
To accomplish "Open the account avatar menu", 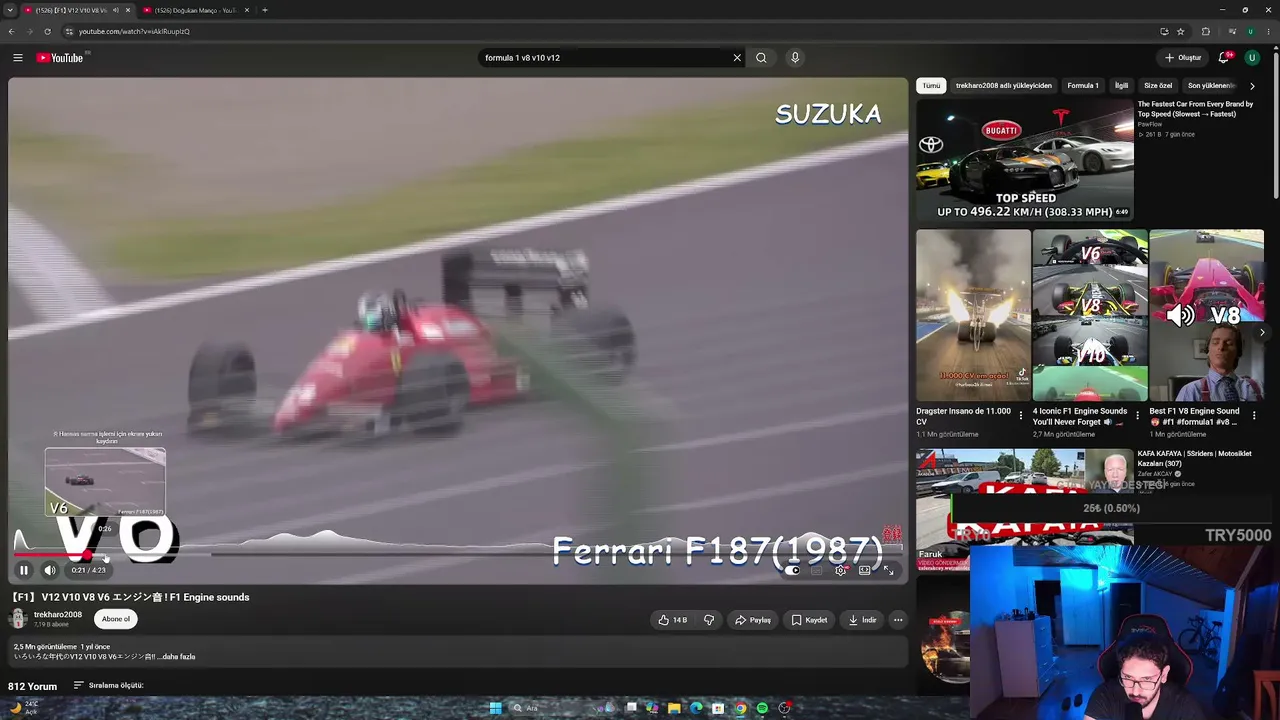I will pyautogui.click(x=1252, y=58).
